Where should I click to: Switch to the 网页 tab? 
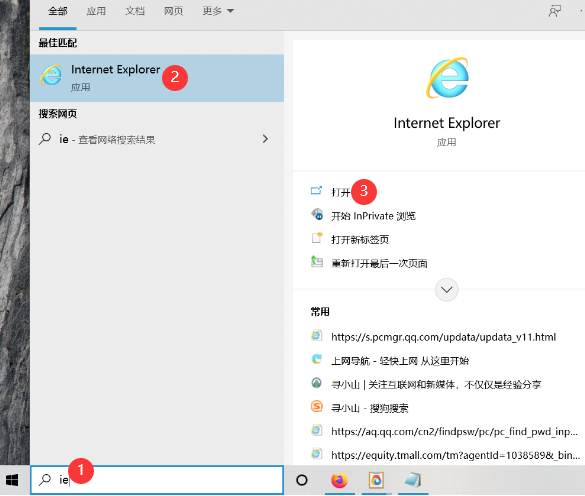pos(173,11)
